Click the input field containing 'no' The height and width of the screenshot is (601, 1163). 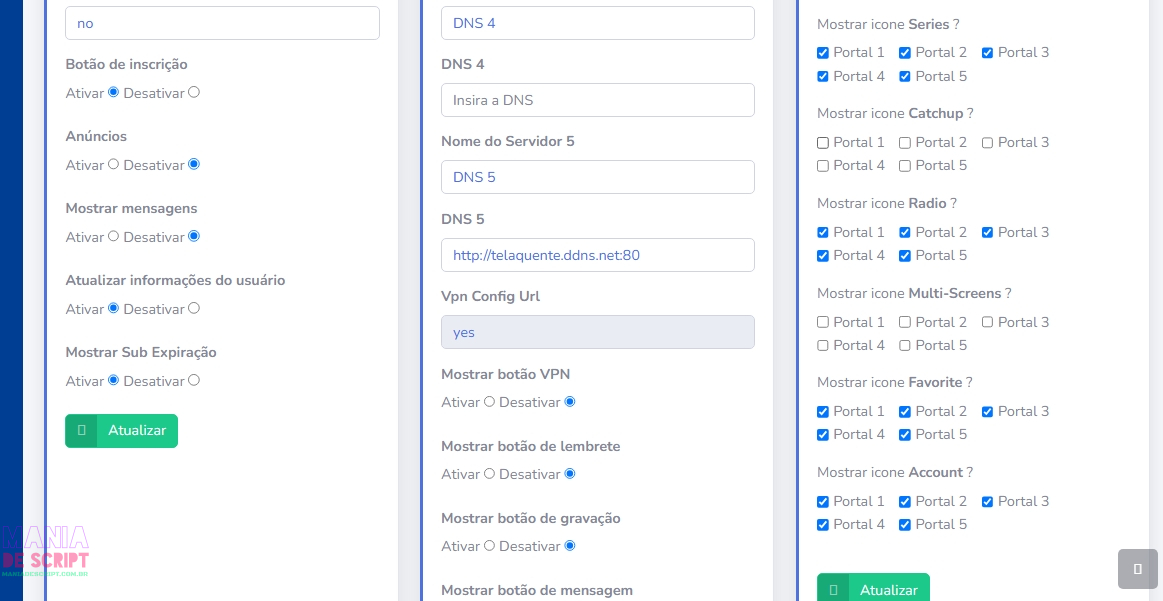[223, 23]
